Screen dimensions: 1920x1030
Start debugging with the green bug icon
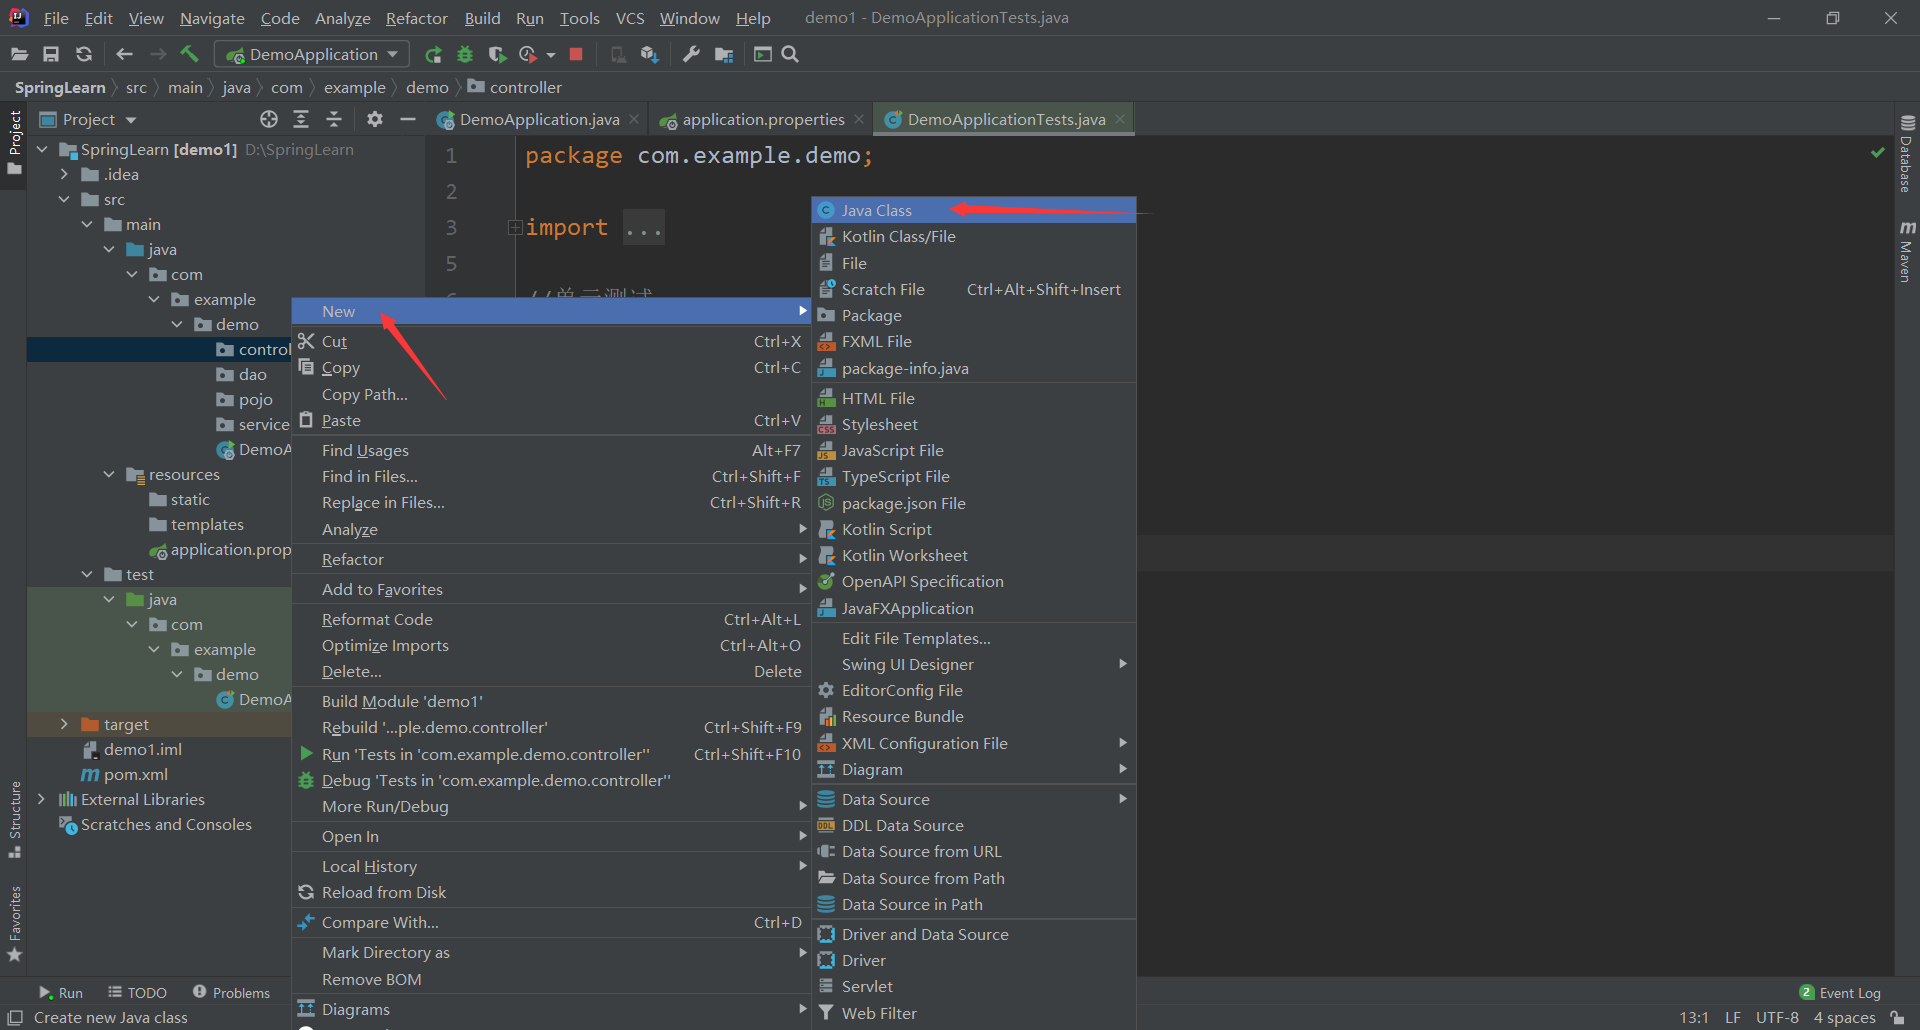(x=465, y=54)
